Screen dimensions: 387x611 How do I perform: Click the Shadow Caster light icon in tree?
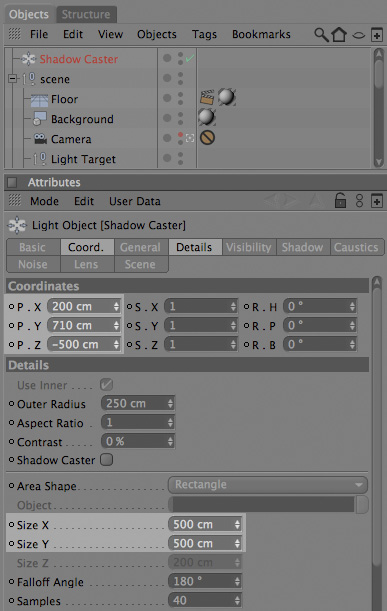[x=28, y=59]
